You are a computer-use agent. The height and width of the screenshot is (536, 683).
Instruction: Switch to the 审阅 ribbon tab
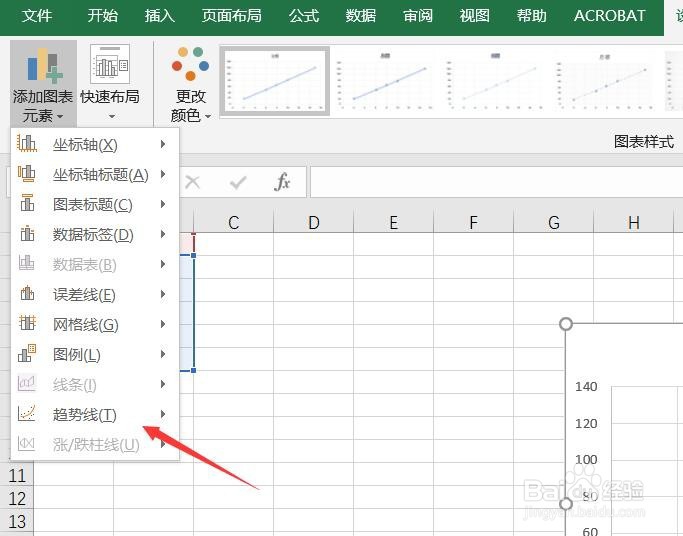pyautogui.click(x=418, y=16)
